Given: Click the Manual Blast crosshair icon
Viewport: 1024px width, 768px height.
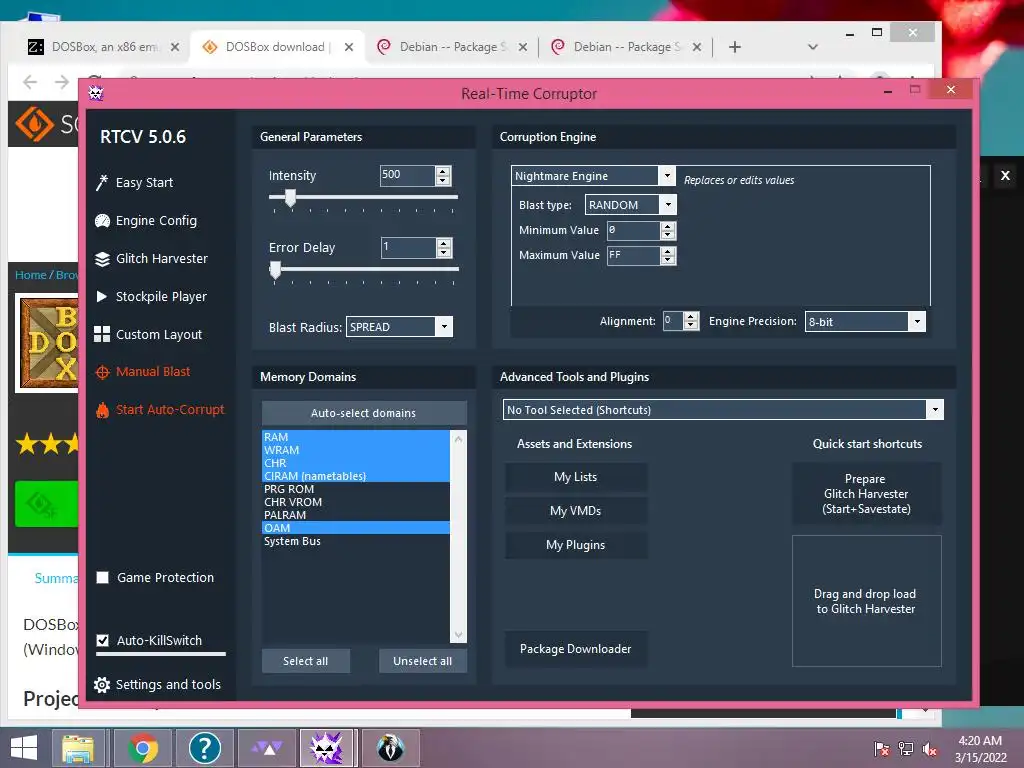Looking at the screenshot, I should (x=102, y=372).
